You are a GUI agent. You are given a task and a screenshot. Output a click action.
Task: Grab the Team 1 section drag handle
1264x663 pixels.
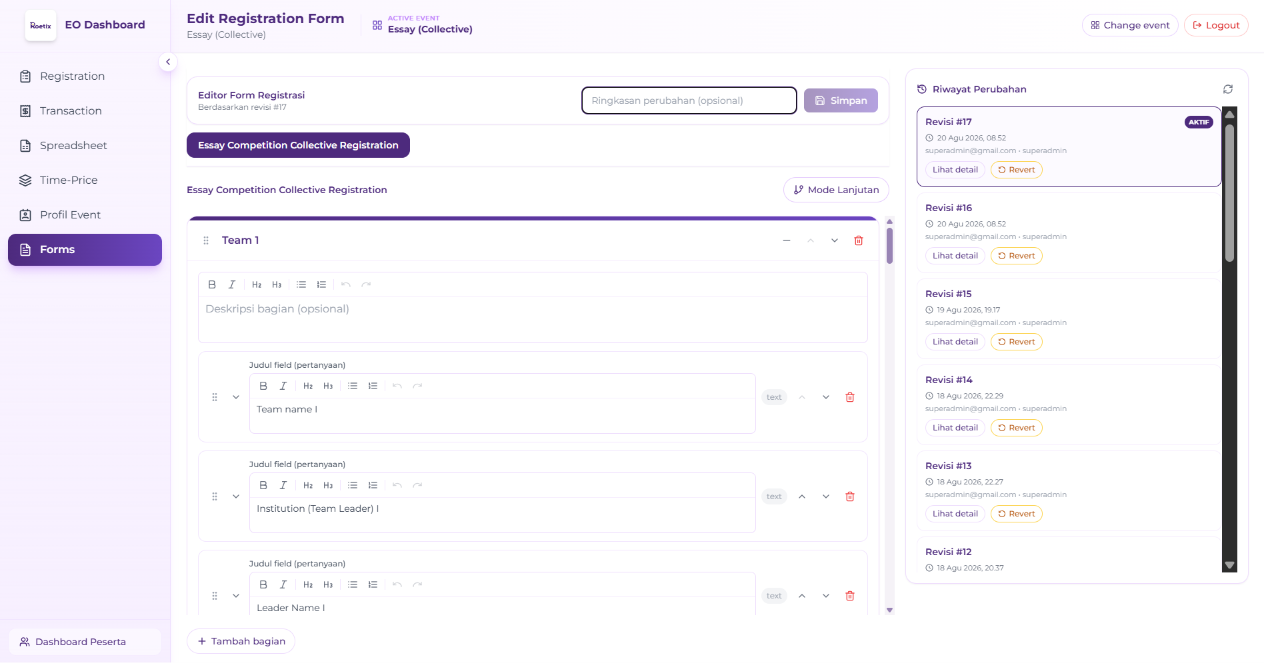pyautogui.click(x=206, y=241)
